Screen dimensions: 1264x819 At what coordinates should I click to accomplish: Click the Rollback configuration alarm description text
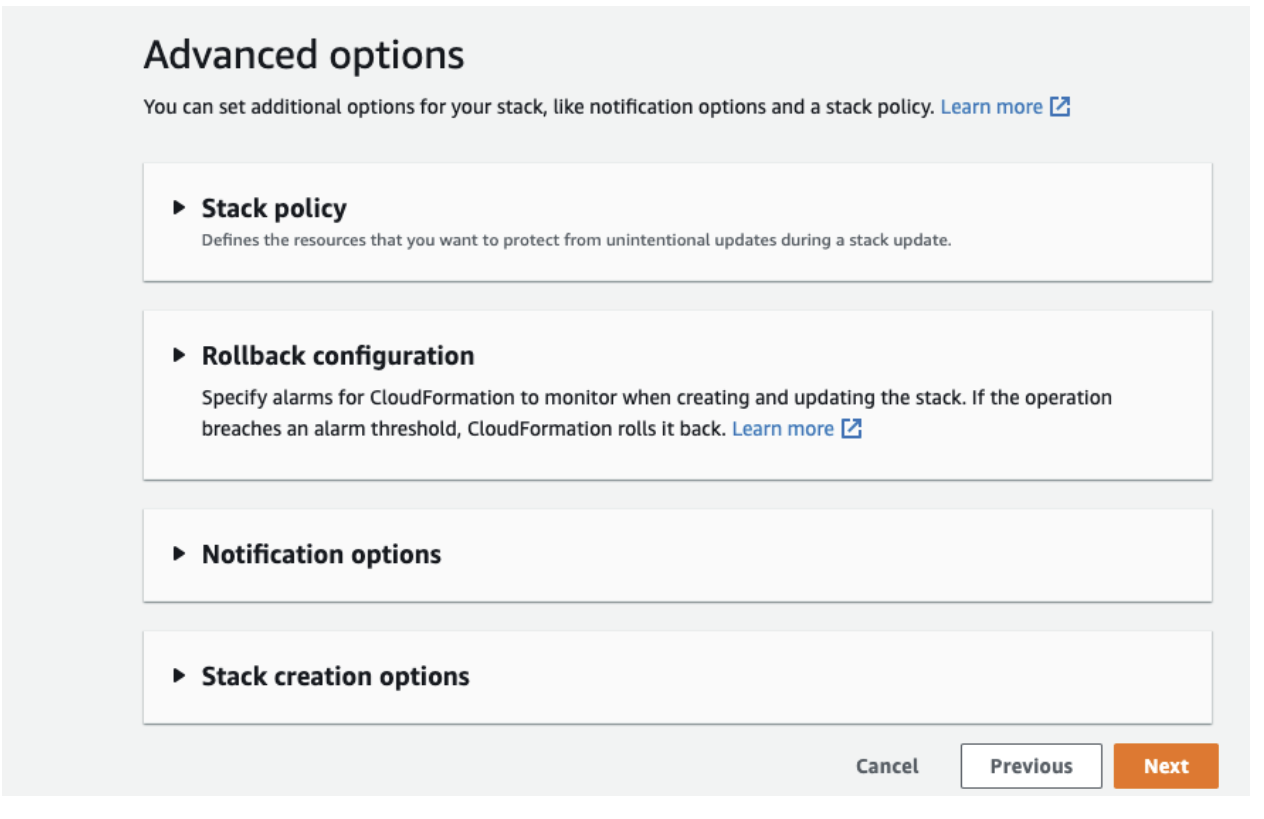pyautogui.click(x=656, y=398)
